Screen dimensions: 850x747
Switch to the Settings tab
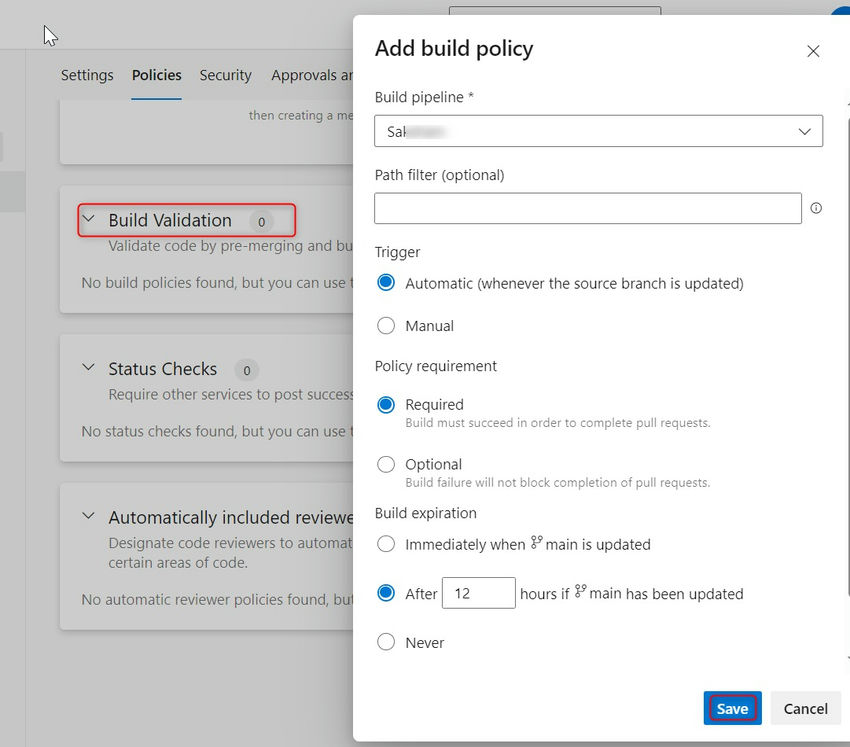[87, 75]
